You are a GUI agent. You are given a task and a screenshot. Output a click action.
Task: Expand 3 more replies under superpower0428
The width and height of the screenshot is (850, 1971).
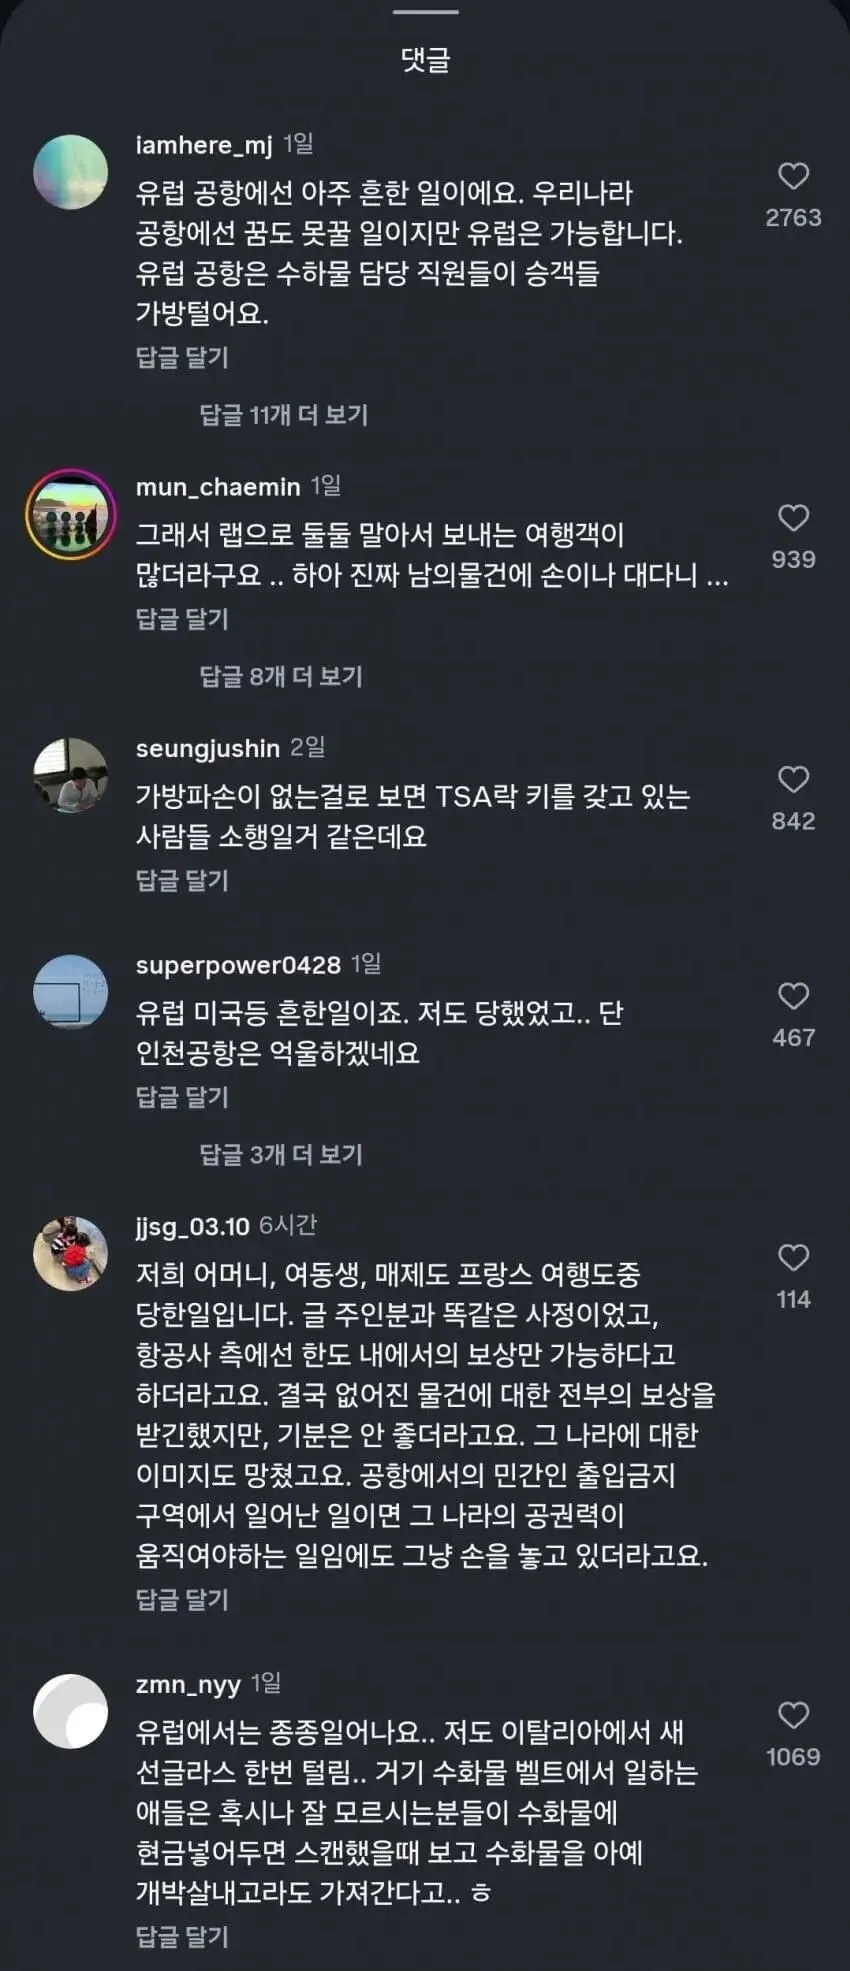click(281, 1155)
